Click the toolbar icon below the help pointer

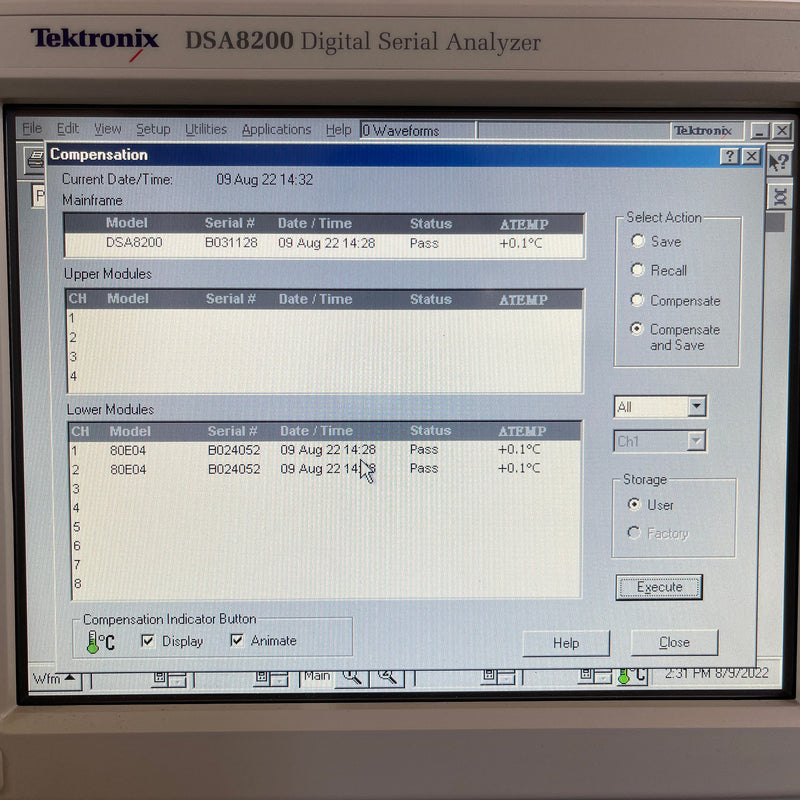(780, 196)
